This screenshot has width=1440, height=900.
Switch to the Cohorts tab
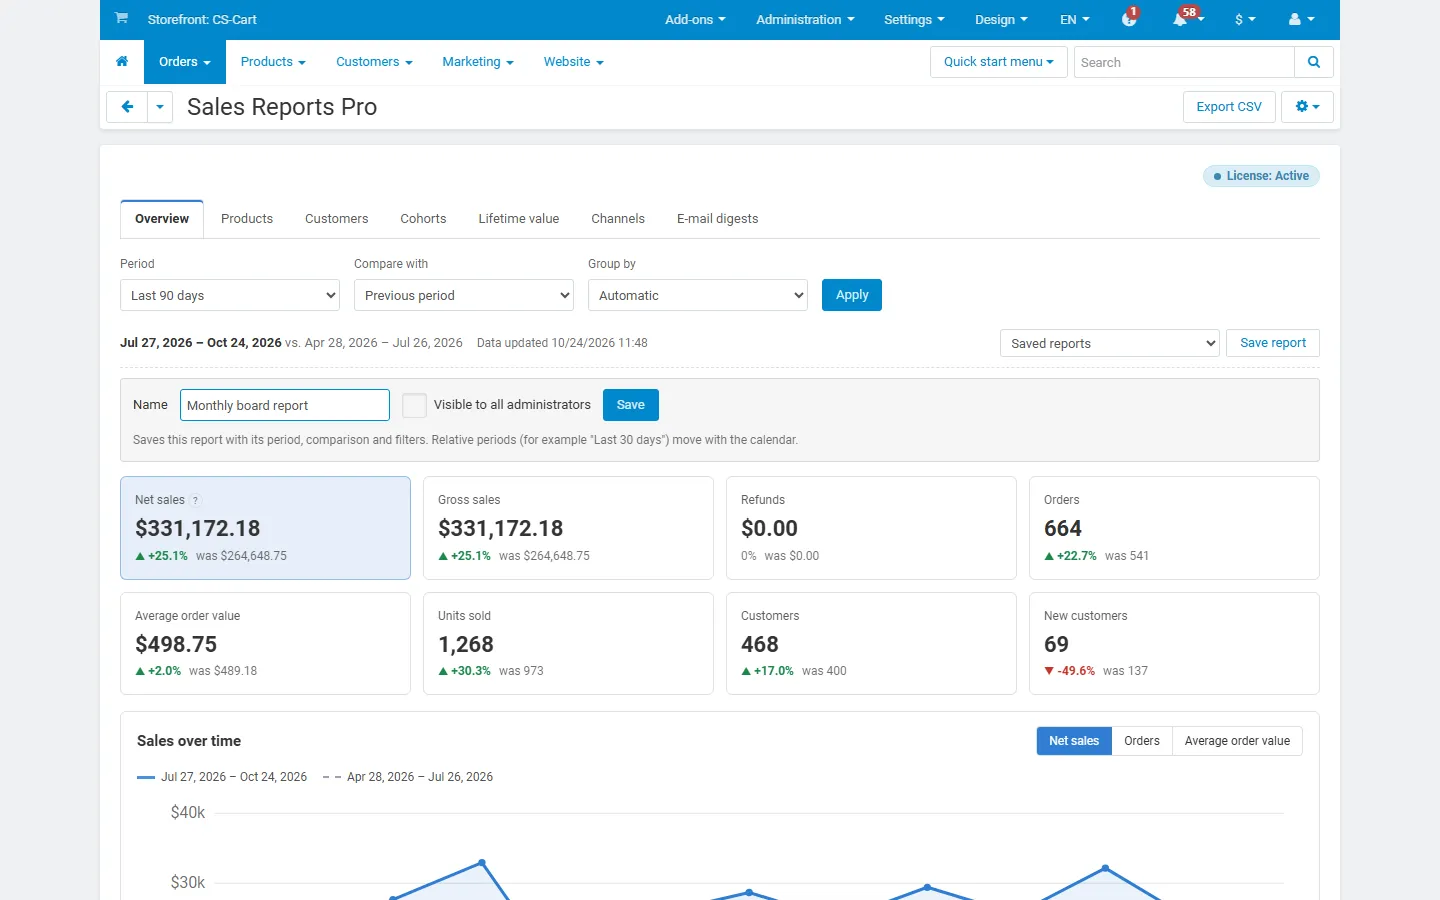[423, 219]
